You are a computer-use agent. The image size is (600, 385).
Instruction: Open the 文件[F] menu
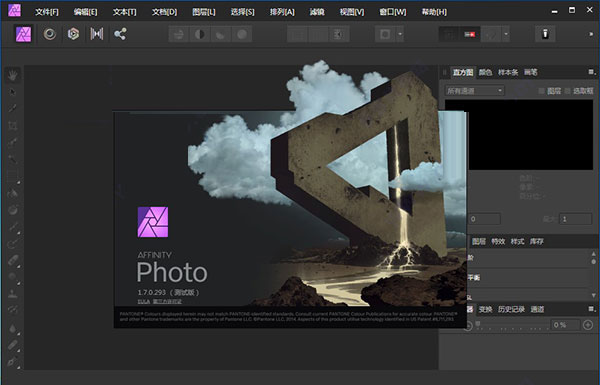click(x=47, y=12)
